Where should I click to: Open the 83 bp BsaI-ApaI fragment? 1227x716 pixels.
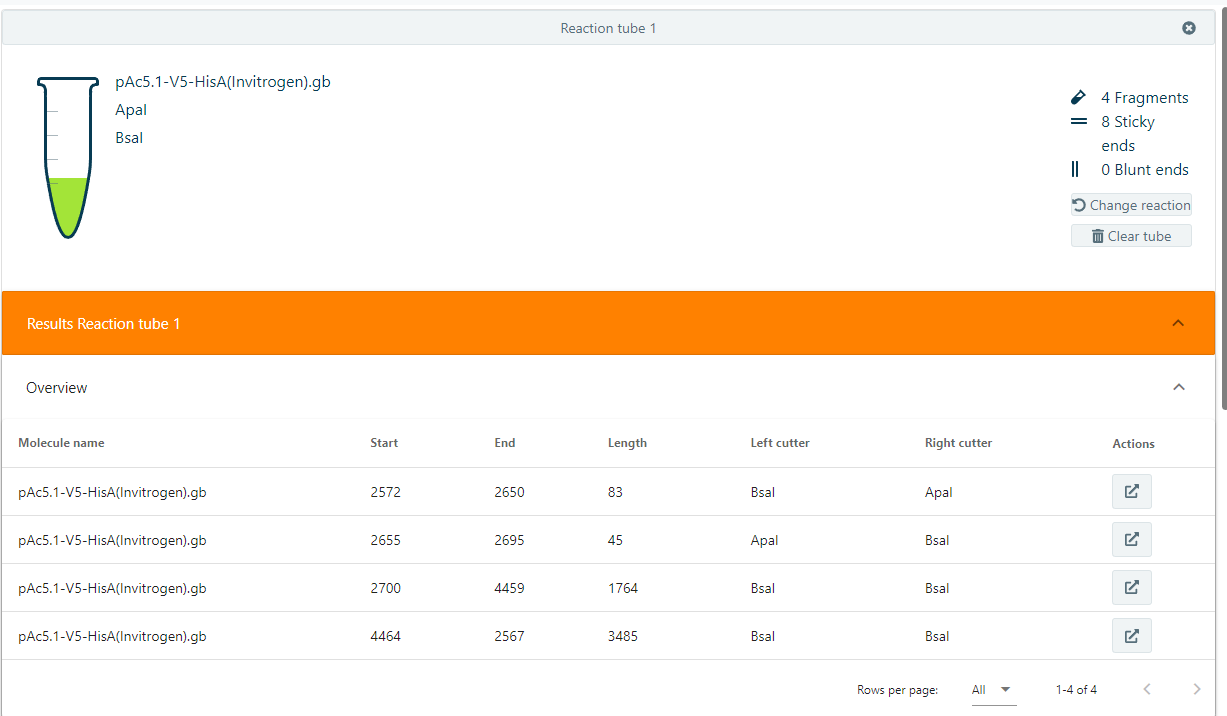point(1132,492)
